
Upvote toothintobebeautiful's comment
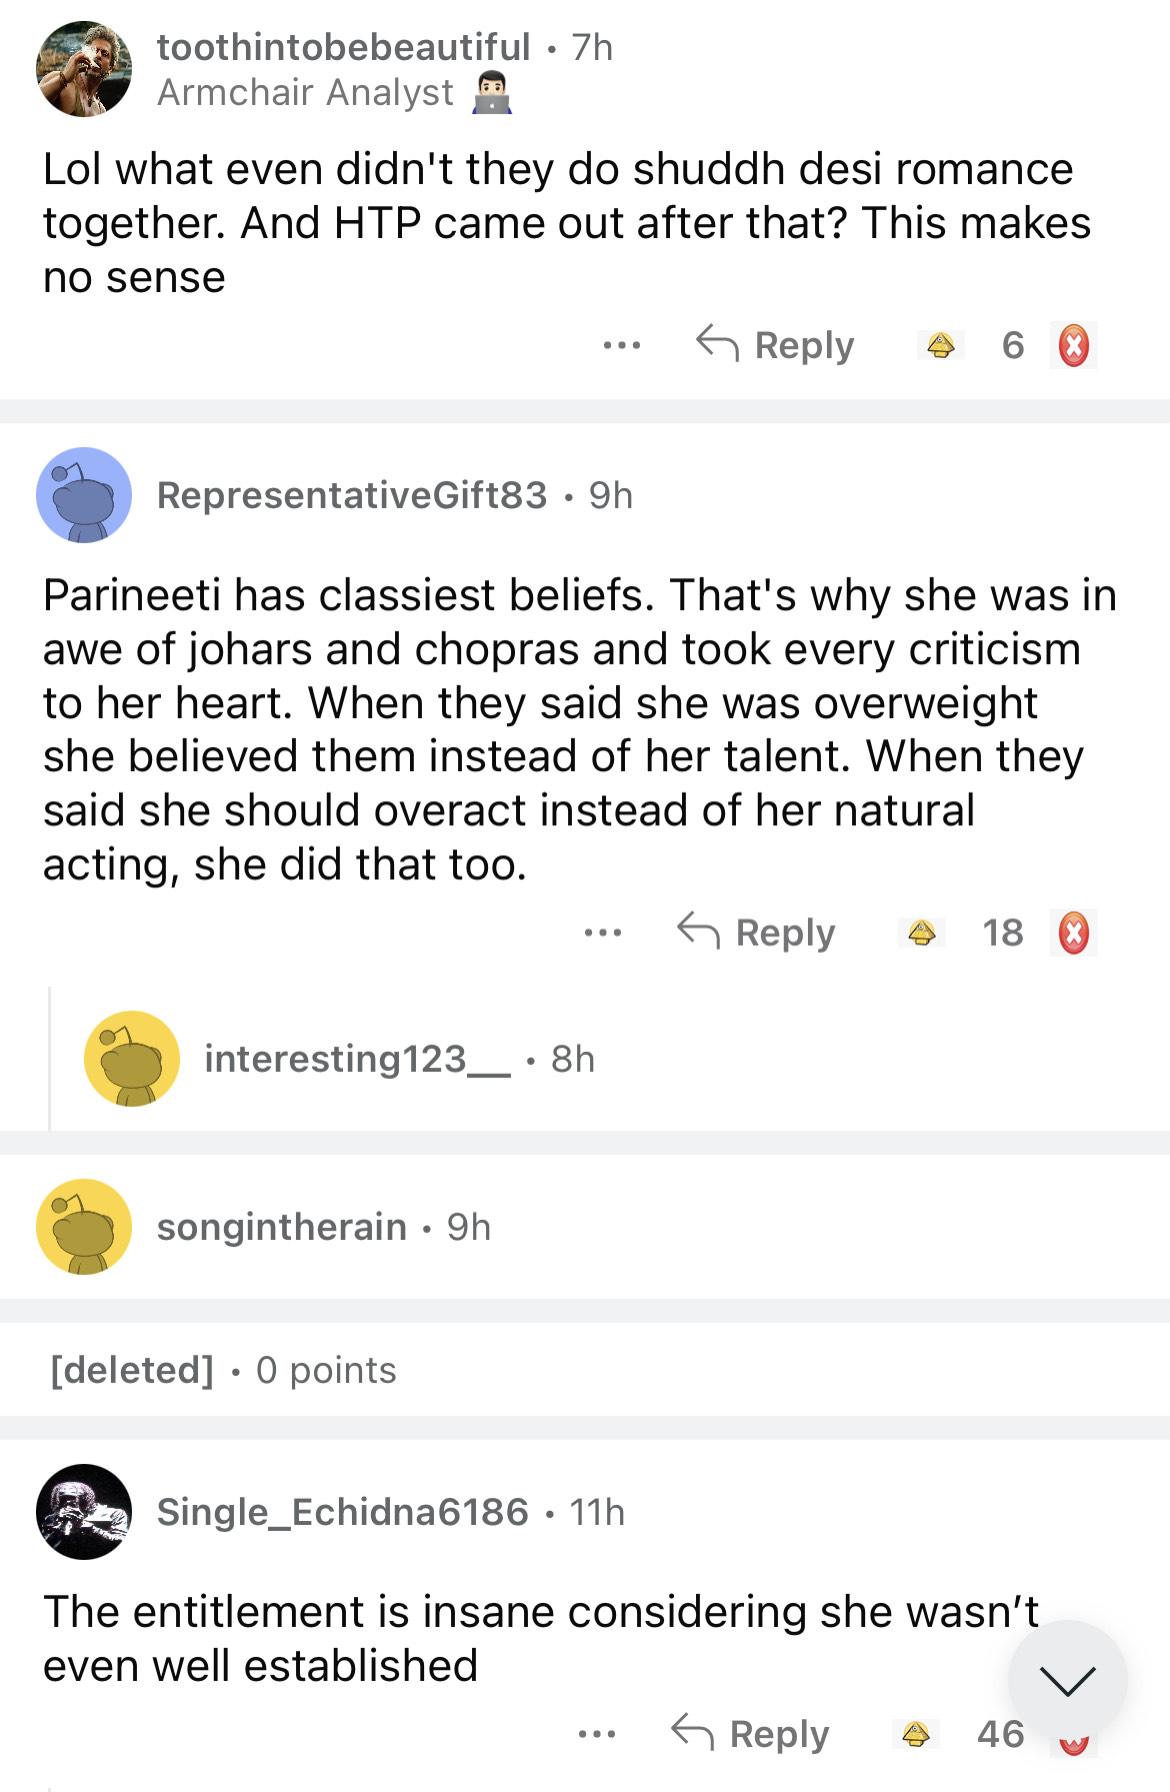940,346
